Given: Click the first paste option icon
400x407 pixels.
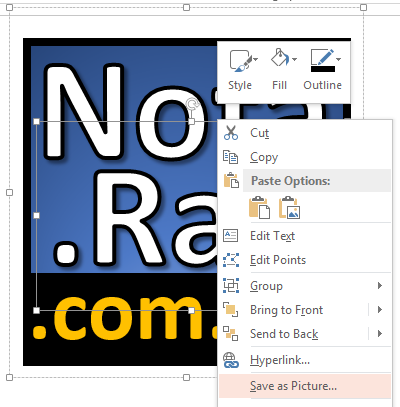Looking at the screenshot, I should point(259,207).
